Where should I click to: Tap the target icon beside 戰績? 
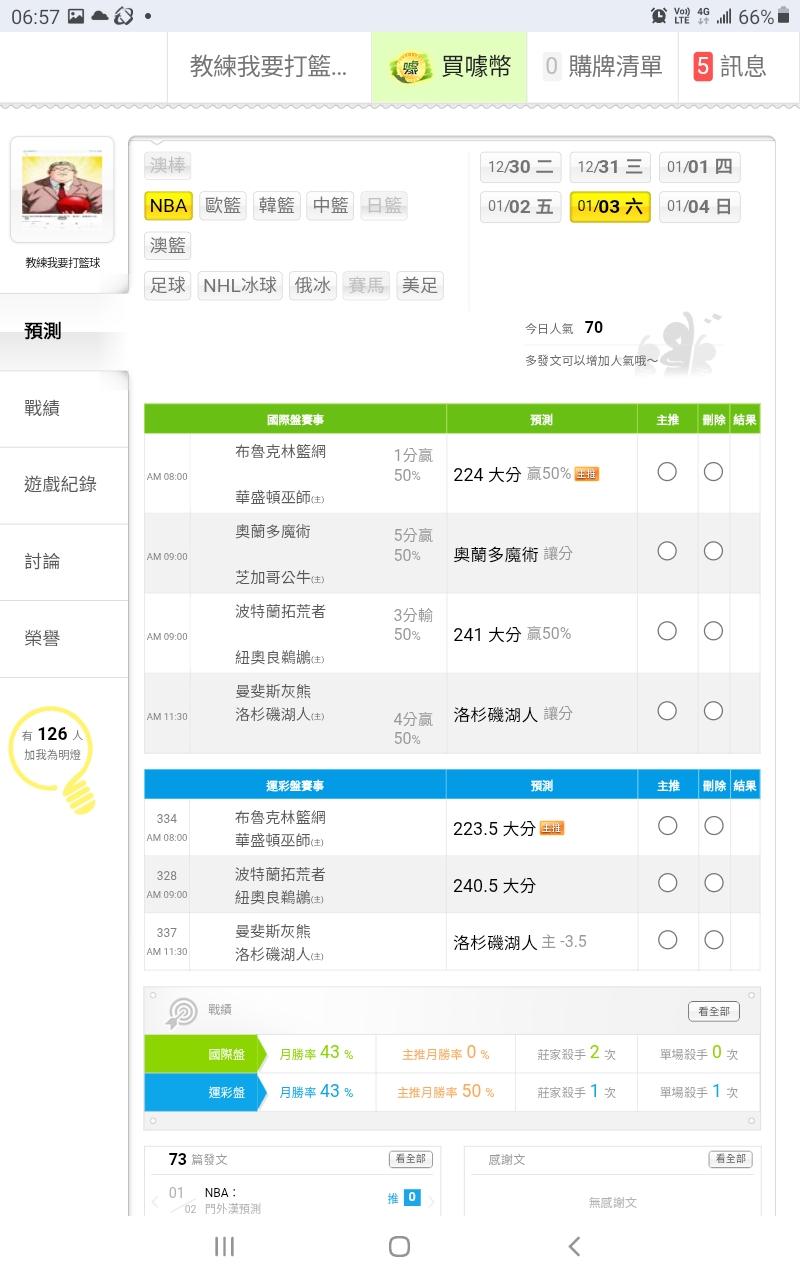coord(183,1012)
